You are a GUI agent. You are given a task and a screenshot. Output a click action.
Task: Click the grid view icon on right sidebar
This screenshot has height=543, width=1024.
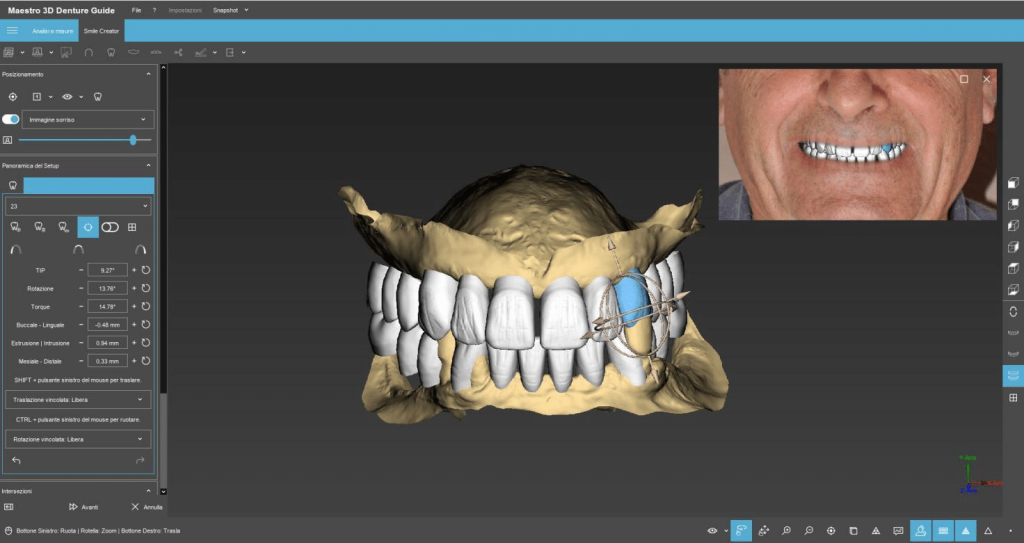1012,398
